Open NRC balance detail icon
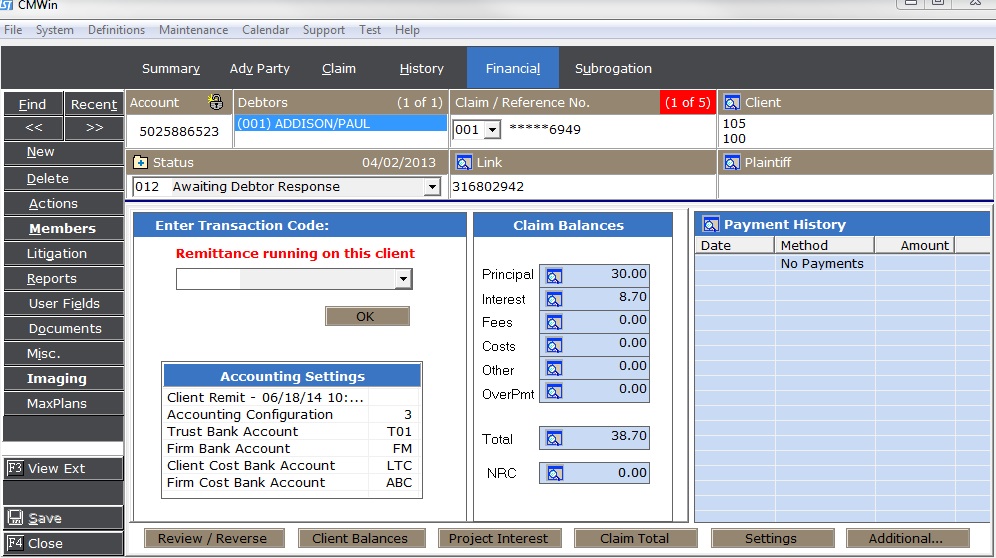 (x=553, y=473)
